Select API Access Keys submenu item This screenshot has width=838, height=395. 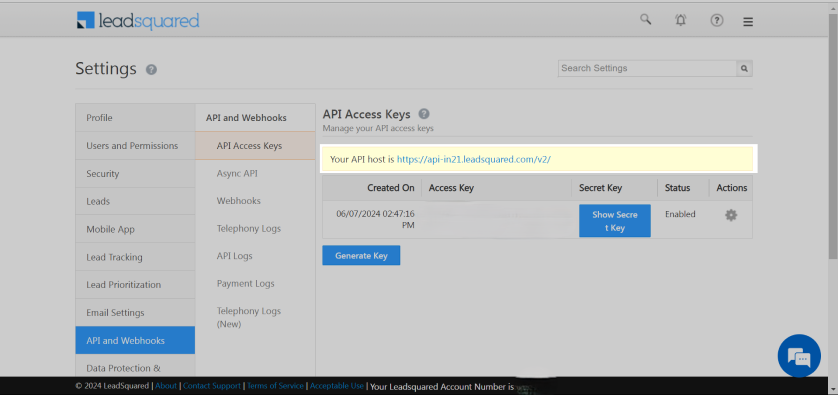(255, 145)
